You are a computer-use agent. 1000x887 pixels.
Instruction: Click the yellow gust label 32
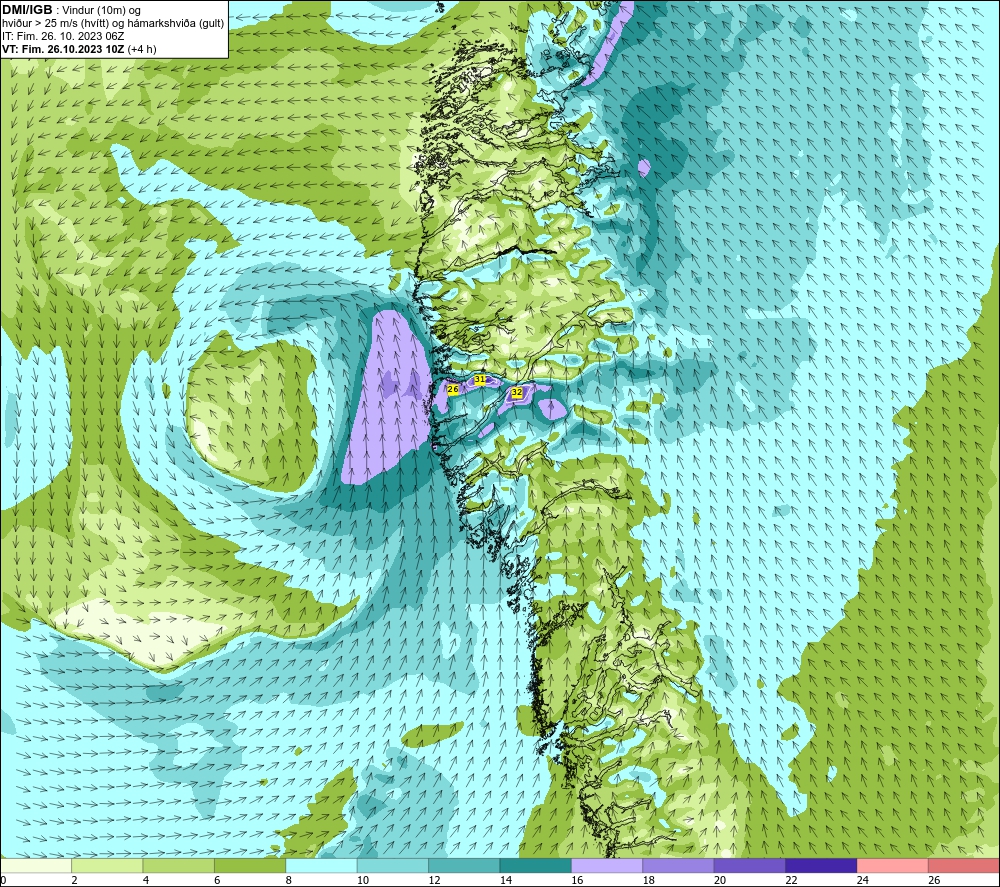(517, 392)
